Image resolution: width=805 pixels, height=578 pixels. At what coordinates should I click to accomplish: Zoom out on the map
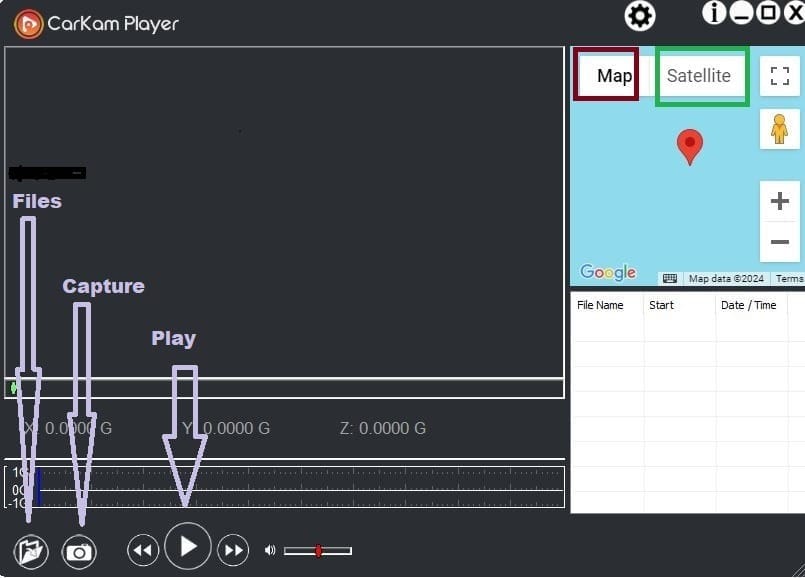click(779, 242)
